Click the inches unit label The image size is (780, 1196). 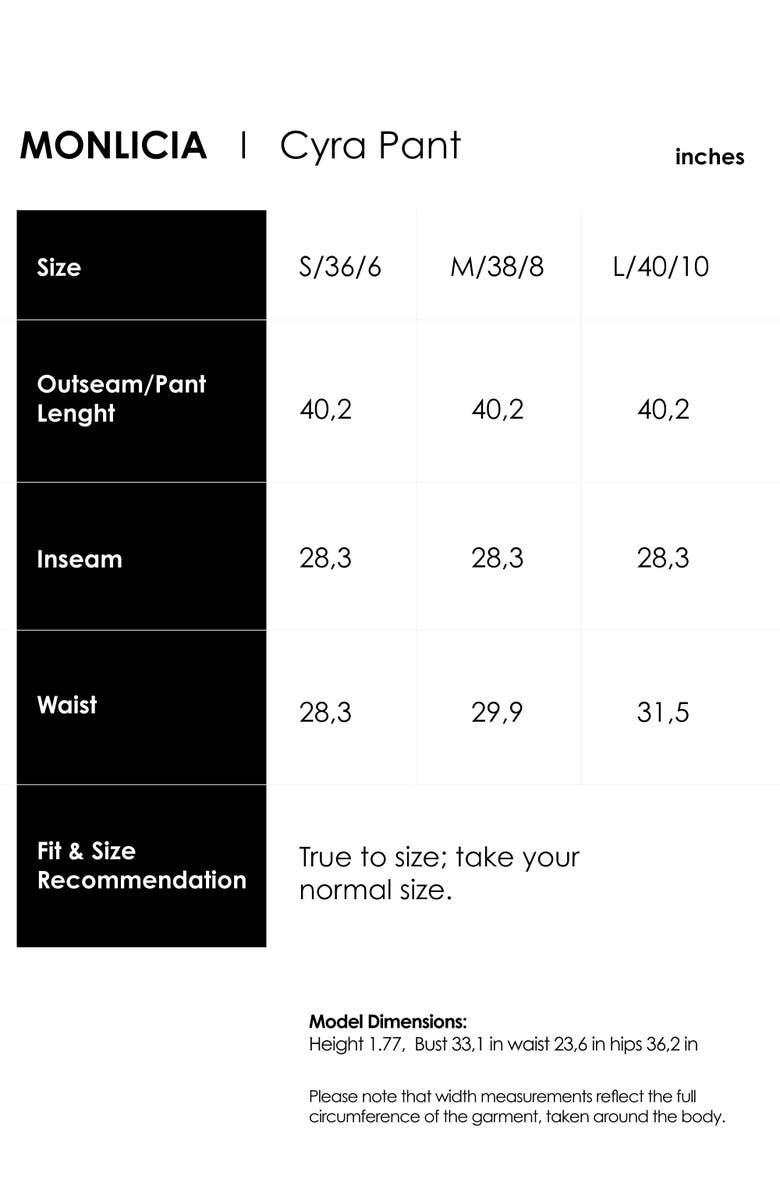709,157
